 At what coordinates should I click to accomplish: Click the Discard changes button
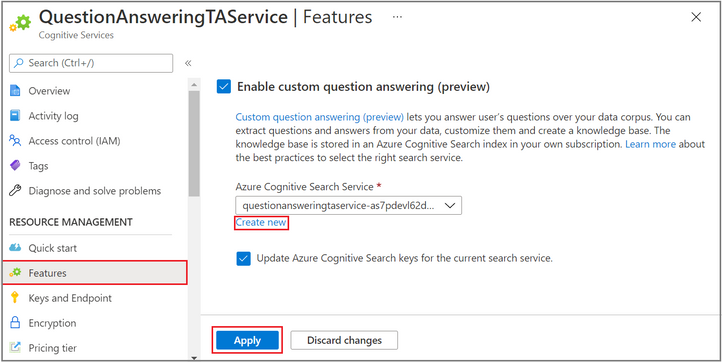[x=344, y=340]
